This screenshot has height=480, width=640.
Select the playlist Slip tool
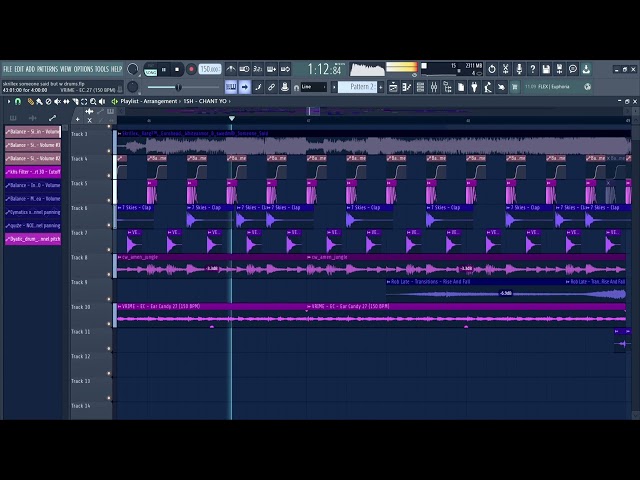tap(66, 101)
